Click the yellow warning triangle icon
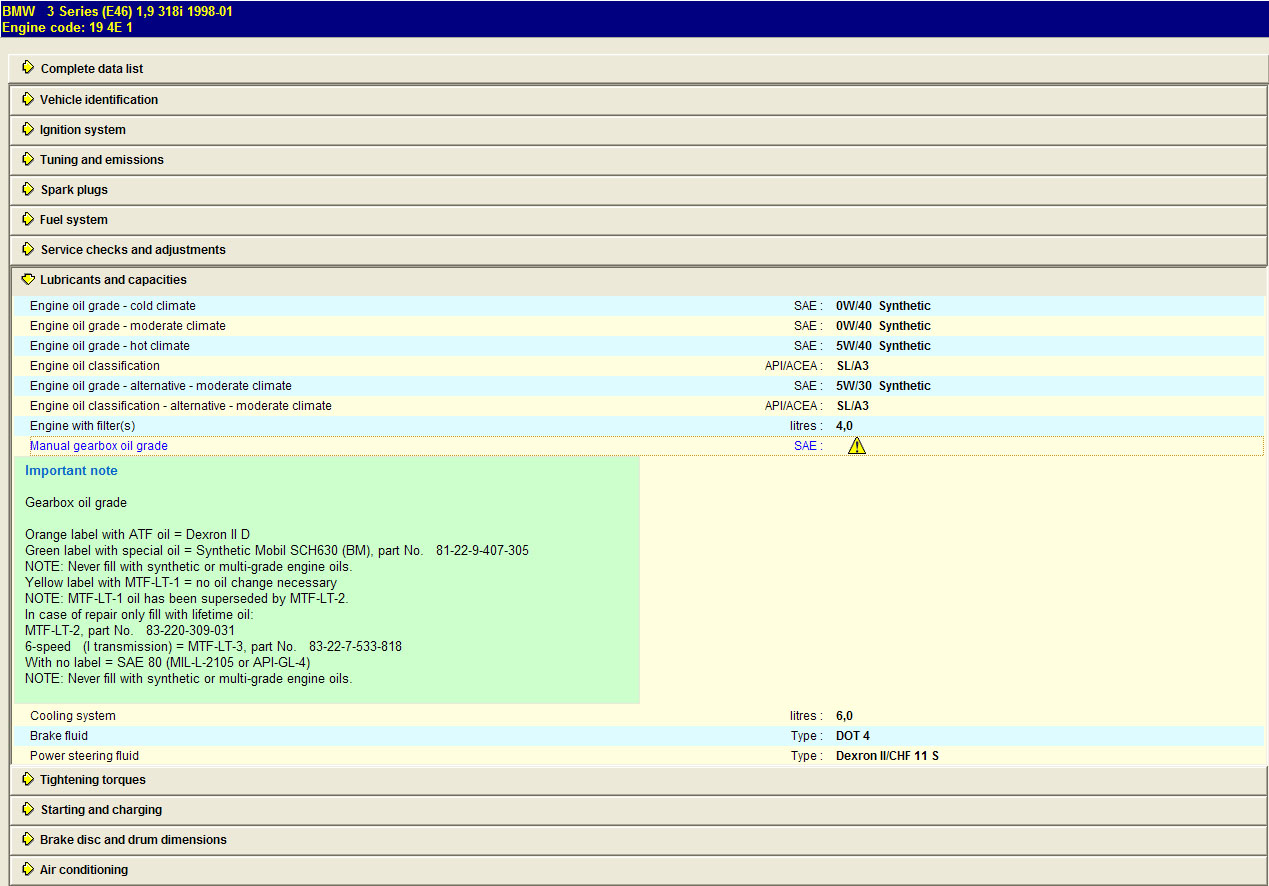This screenshot has height=886, width=1269. click(856, 446)
